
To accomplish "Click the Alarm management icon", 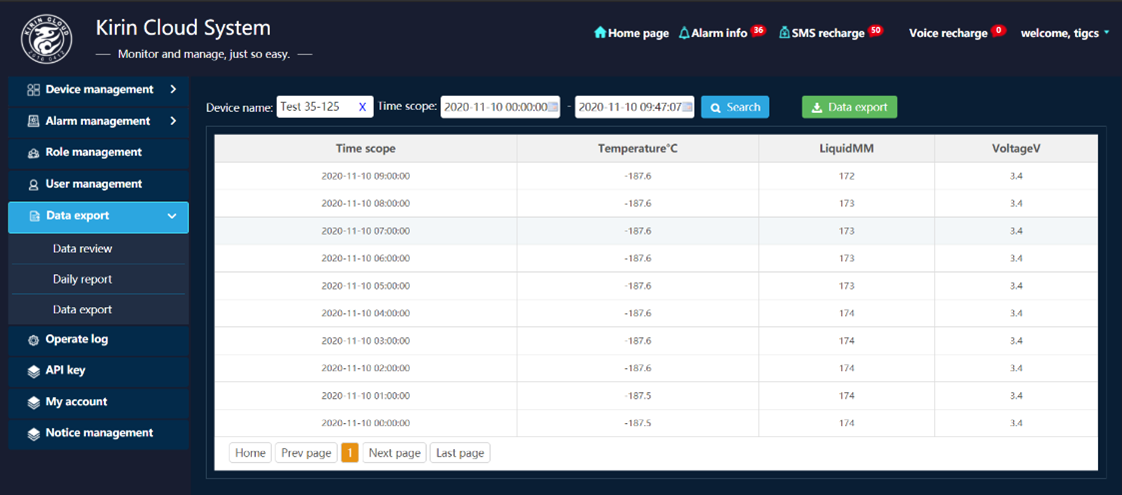I will (33, 122).
